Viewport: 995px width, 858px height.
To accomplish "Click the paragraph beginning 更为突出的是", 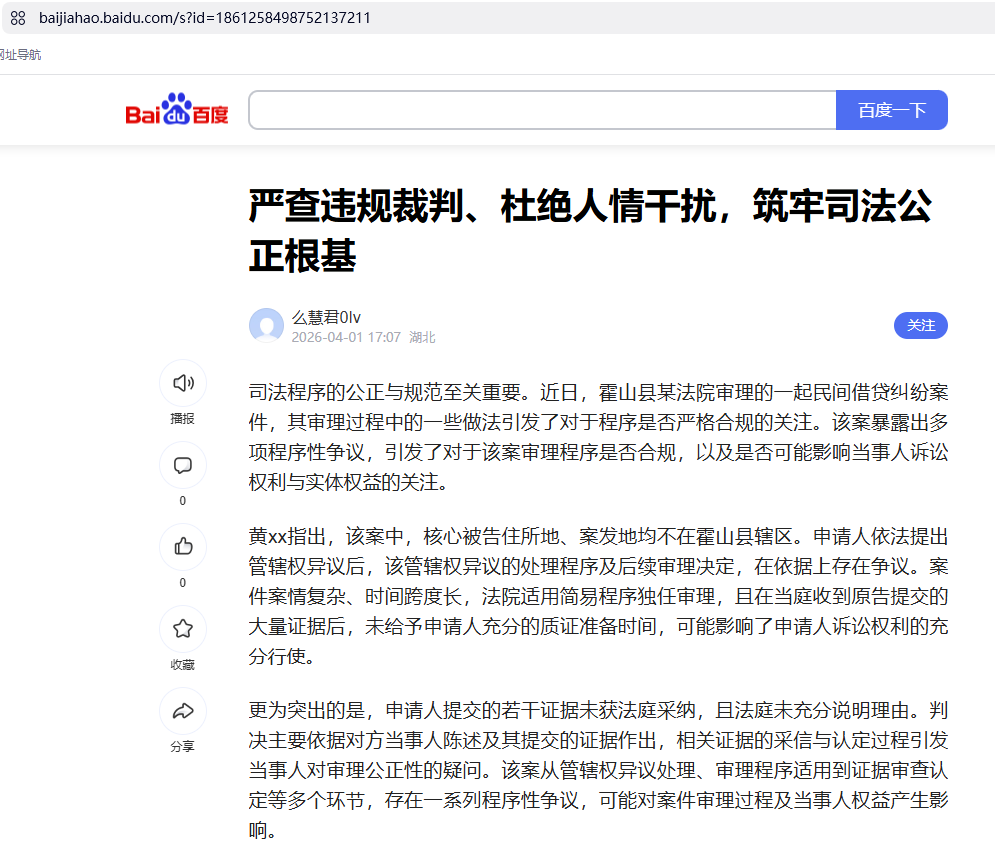I will [x=598, y=770].
